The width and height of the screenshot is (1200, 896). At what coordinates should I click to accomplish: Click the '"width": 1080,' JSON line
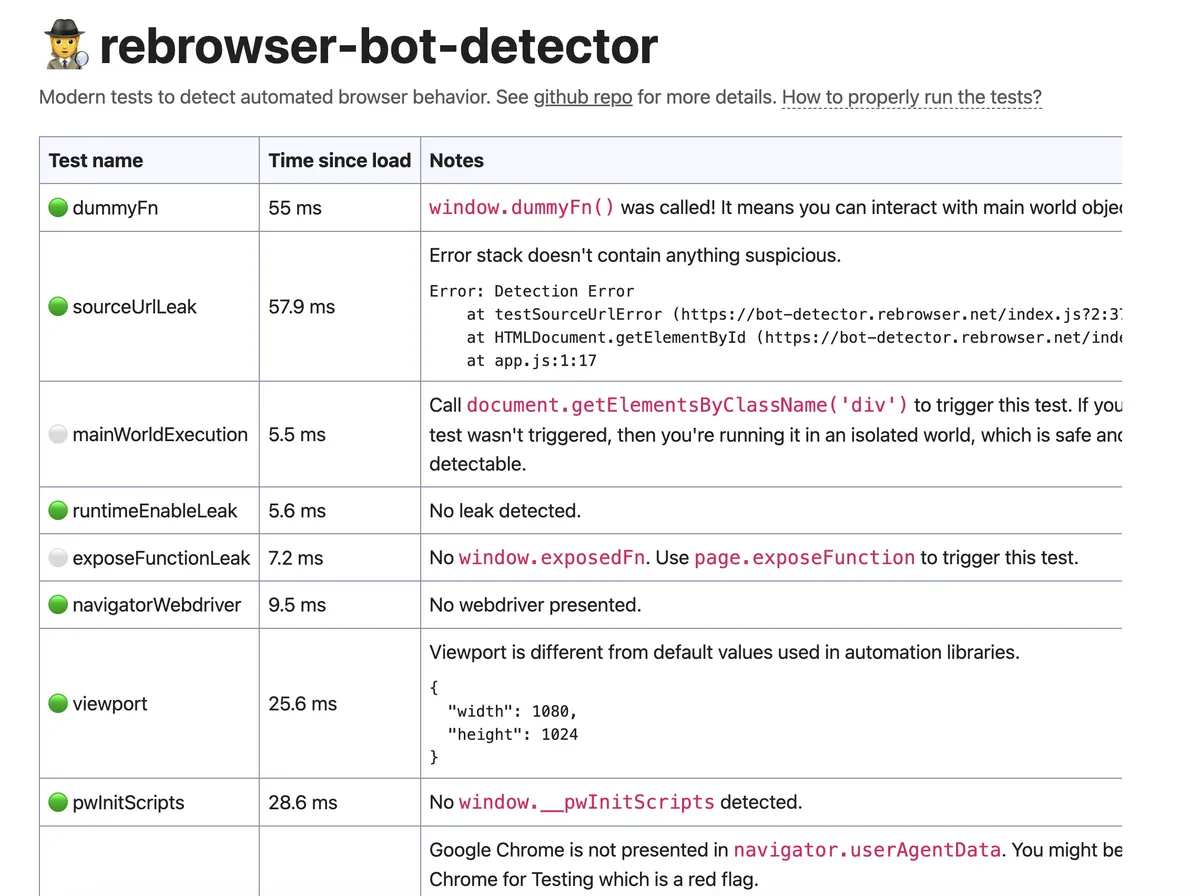(x=513, y=711)
